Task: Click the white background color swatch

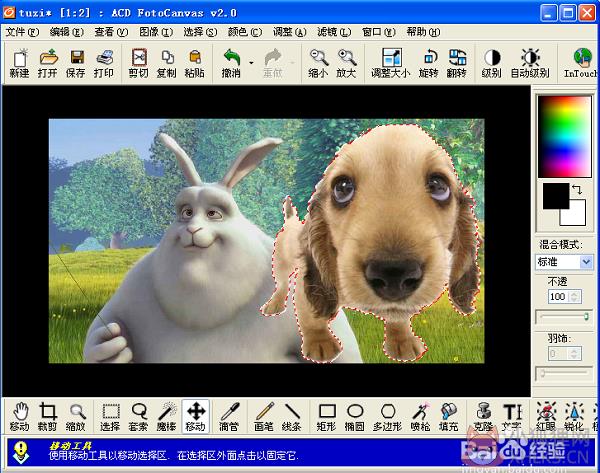Action: click(x=577, y=216)
